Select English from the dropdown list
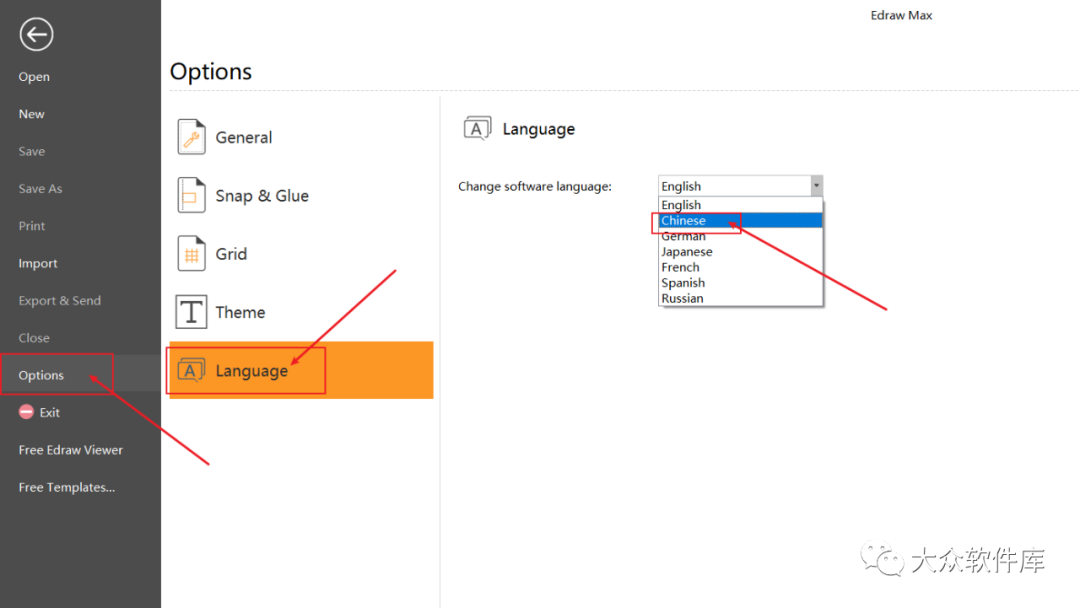1080x608 pixels. (x=740, y=205)
